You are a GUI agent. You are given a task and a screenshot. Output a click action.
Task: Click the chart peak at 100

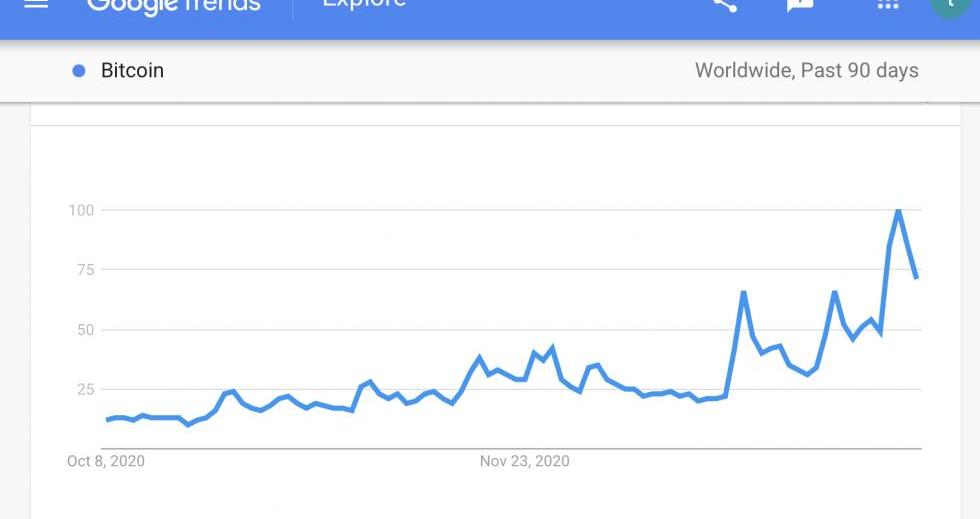point(899,210)
